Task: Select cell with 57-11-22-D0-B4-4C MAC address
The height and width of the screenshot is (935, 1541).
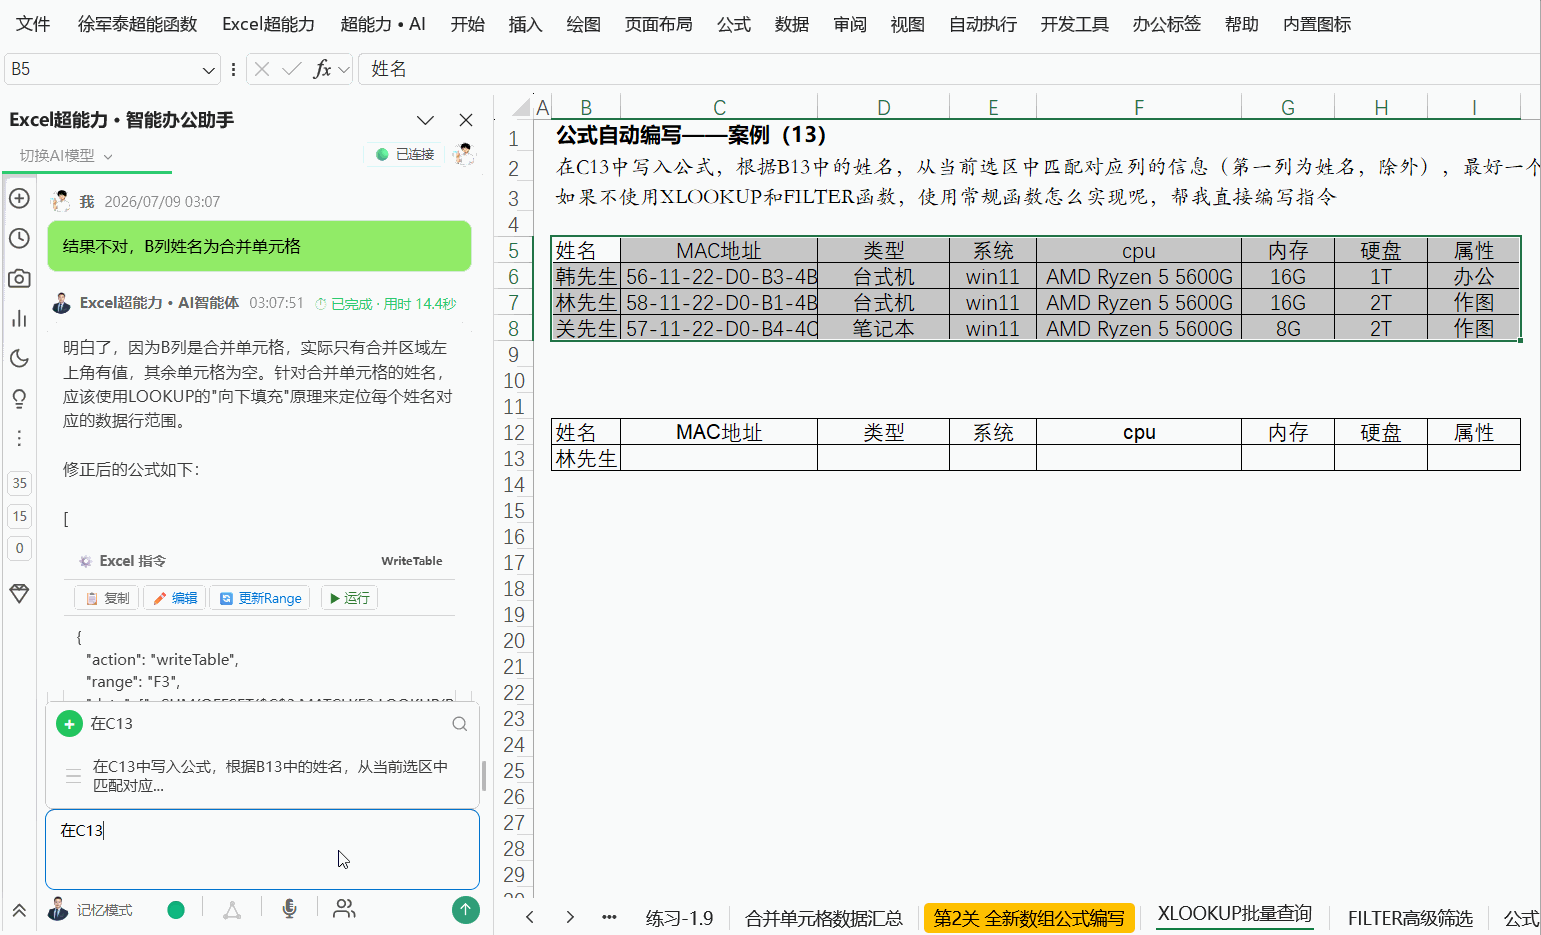Action: [719, 328]
